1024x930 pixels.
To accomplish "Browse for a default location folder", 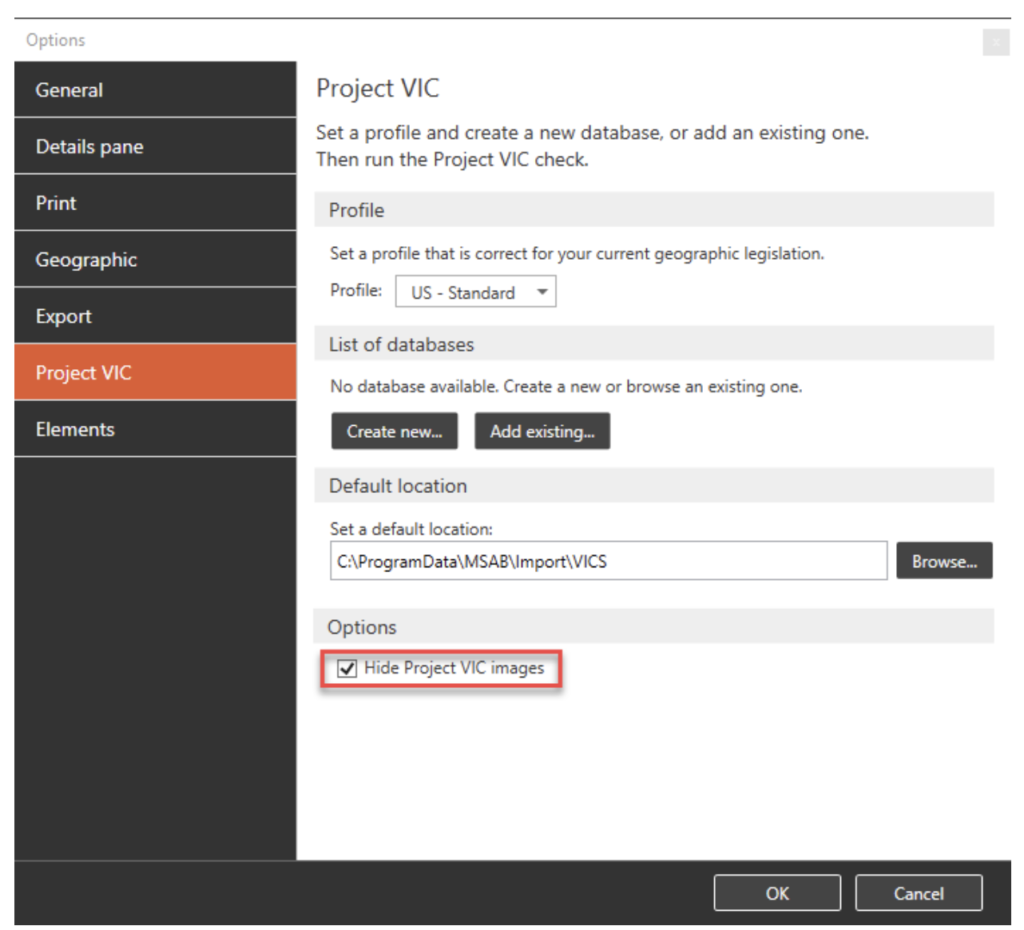I will (944, 560).
